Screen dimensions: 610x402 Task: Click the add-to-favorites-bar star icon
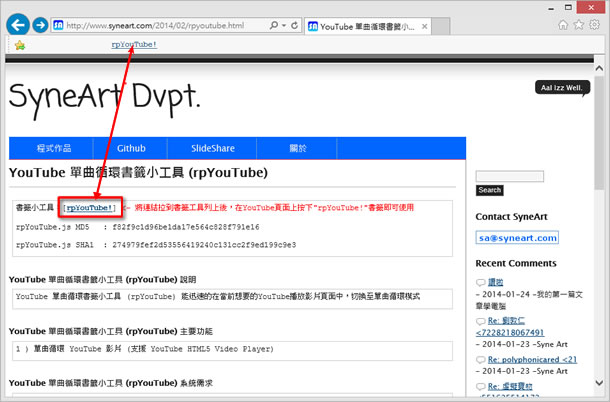click(19, 45)
